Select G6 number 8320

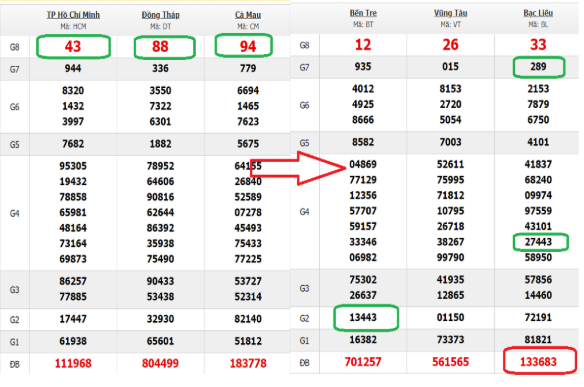point(73,91)
